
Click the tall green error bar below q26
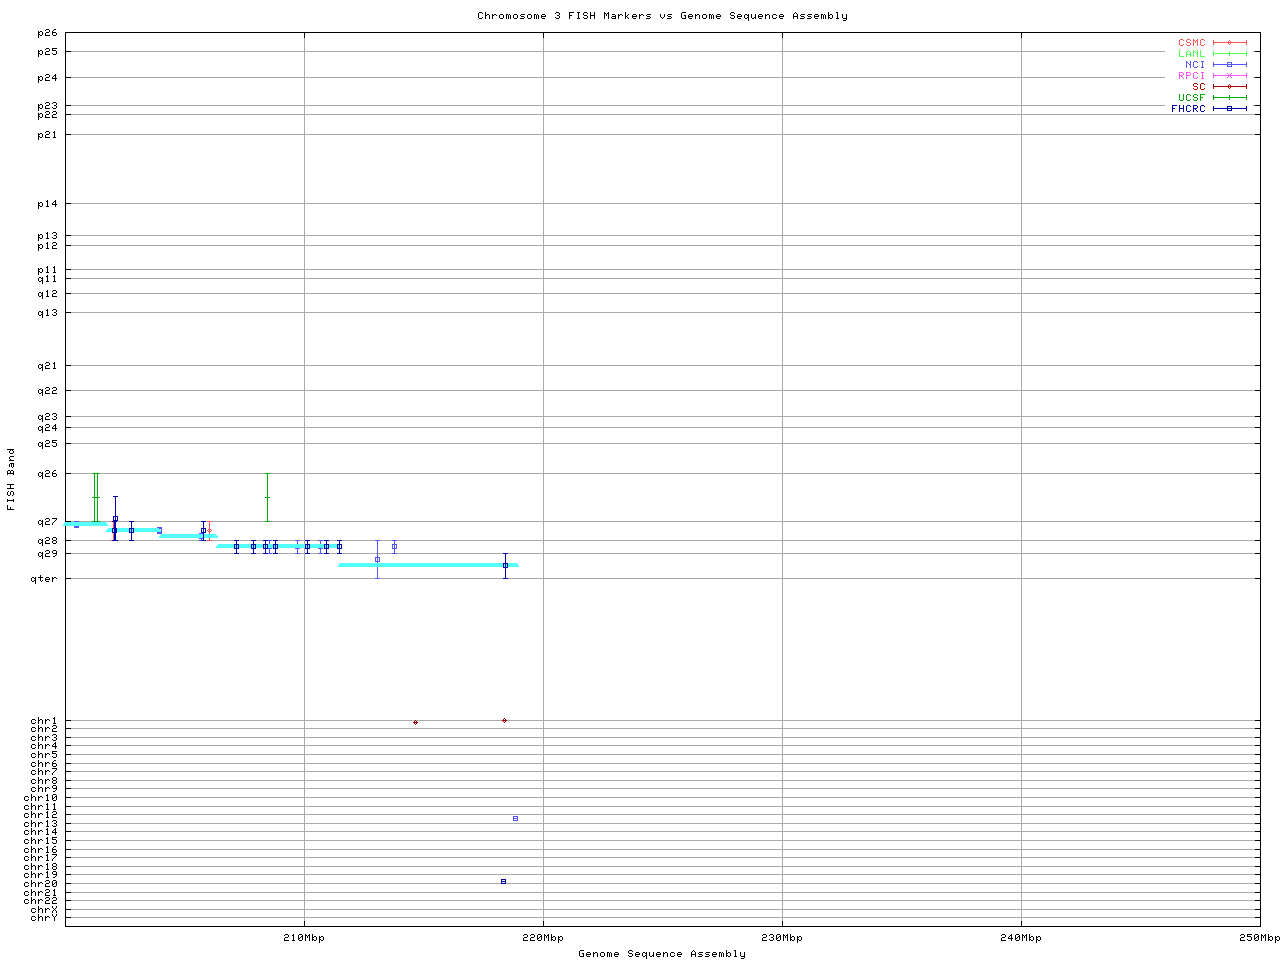(95, 497)
